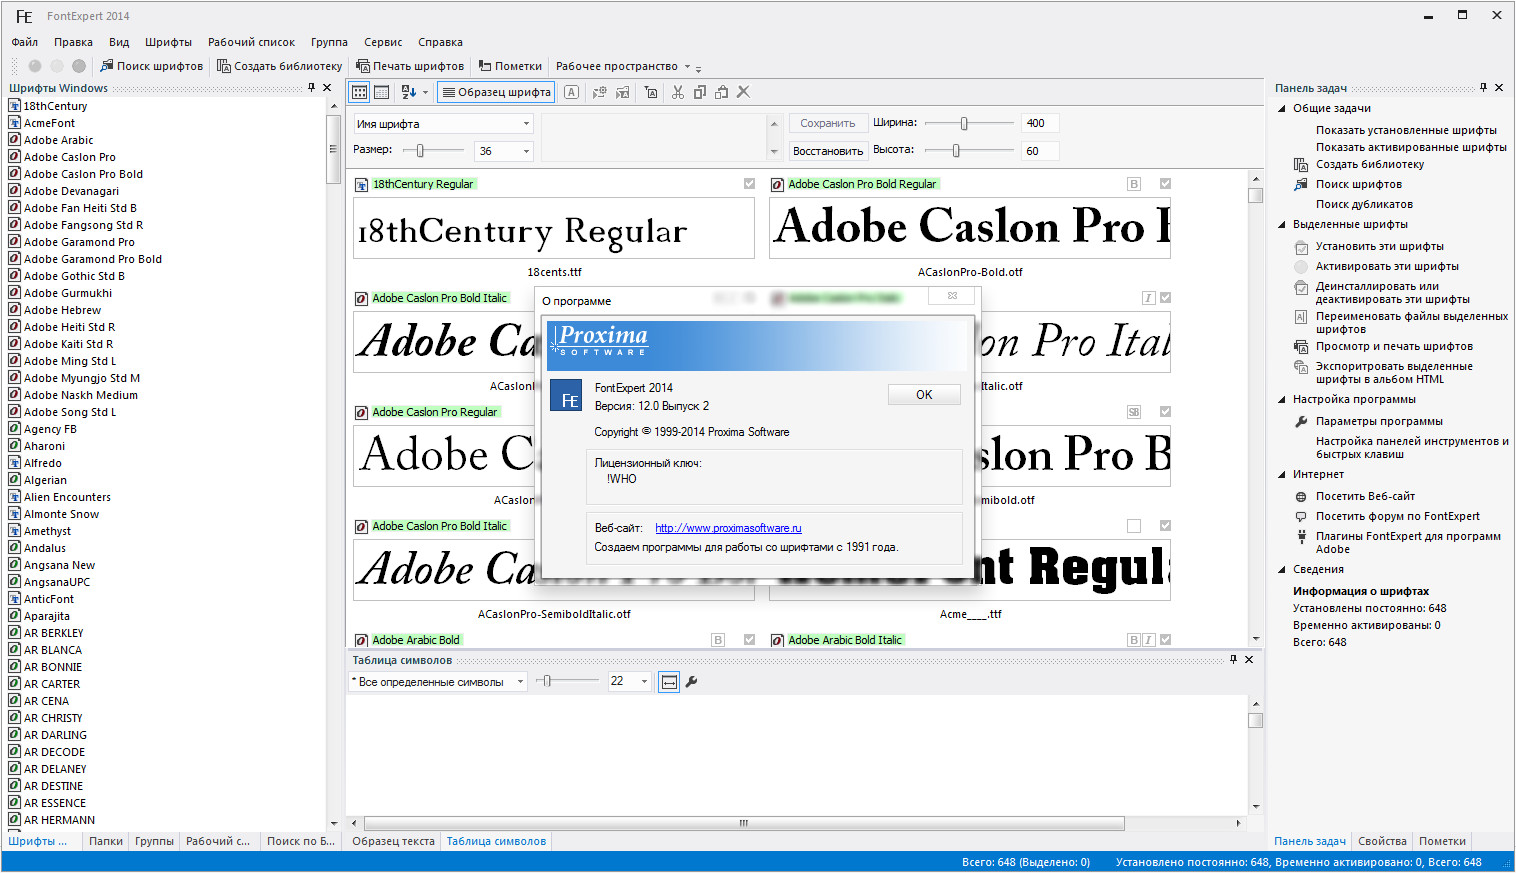Toggle fit-width icon in symbol table toolbar
Image resolution: width=1516 pixels, height=873 pixels.
(670, 681)
